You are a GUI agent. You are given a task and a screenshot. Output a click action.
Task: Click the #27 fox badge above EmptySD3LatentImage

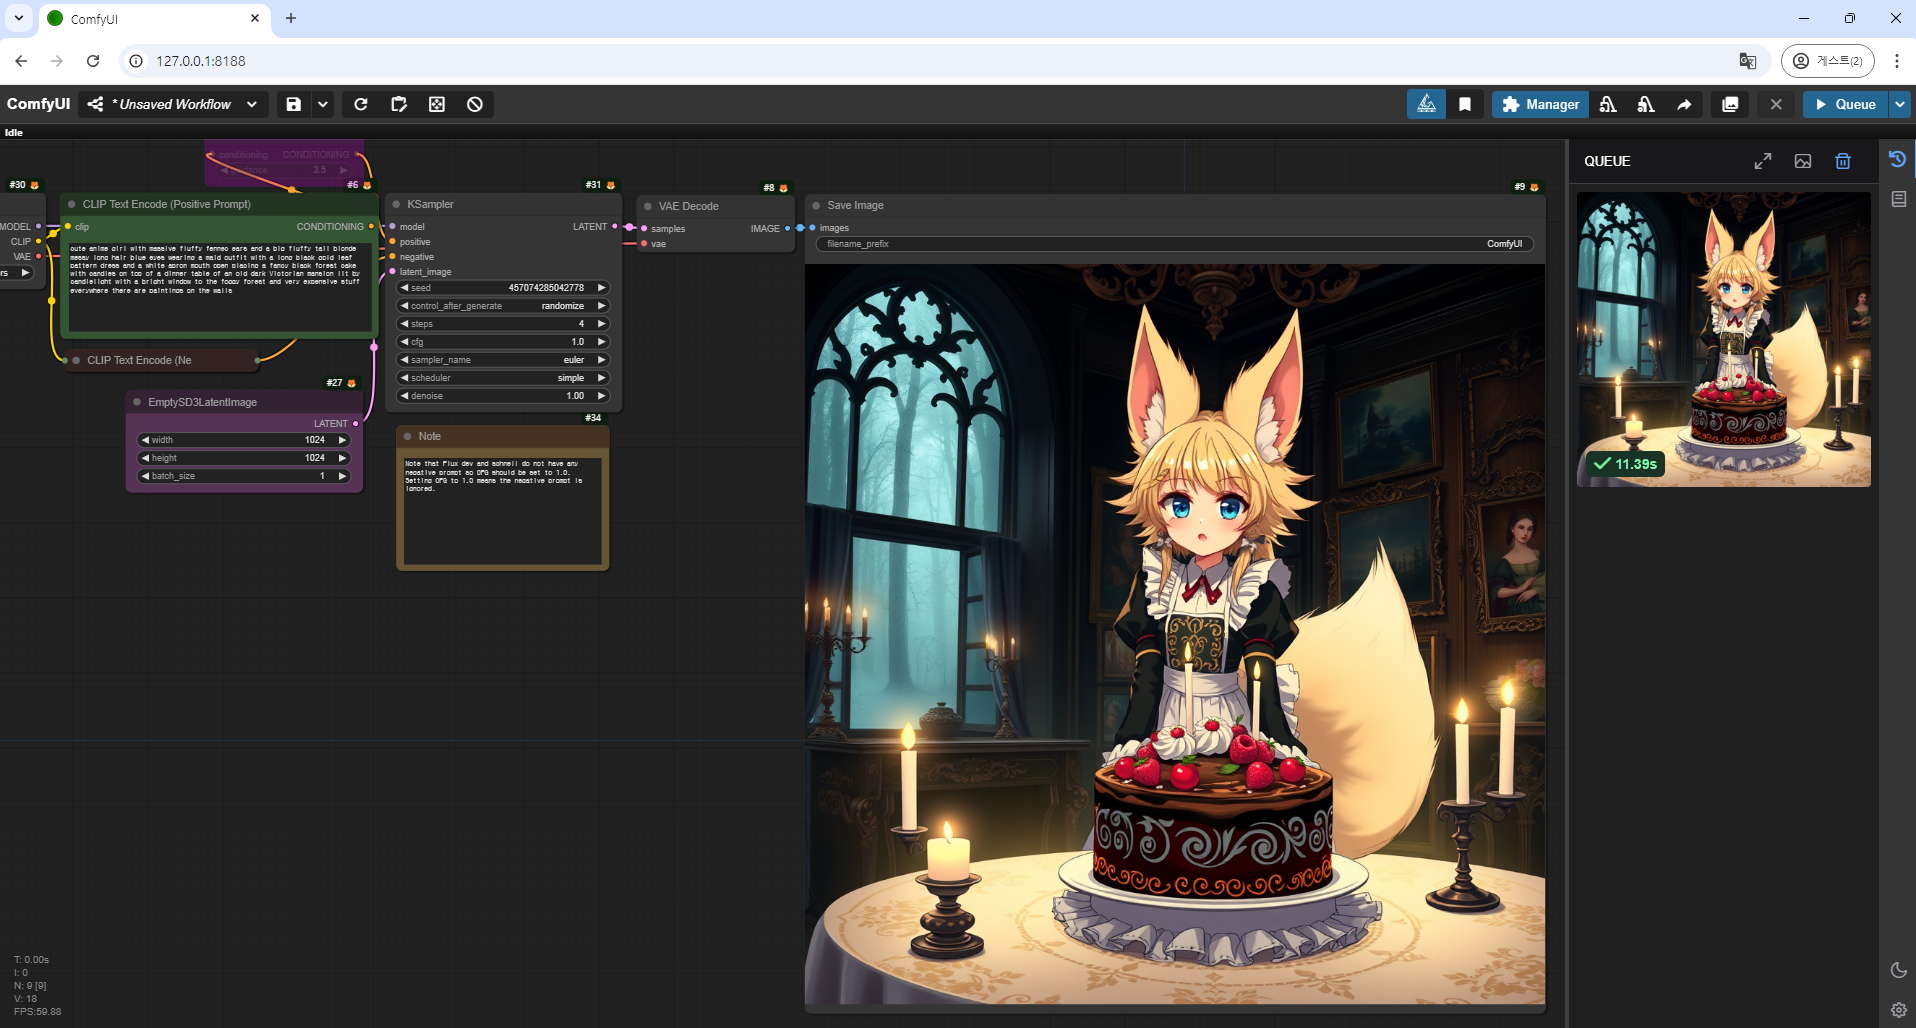341,383
